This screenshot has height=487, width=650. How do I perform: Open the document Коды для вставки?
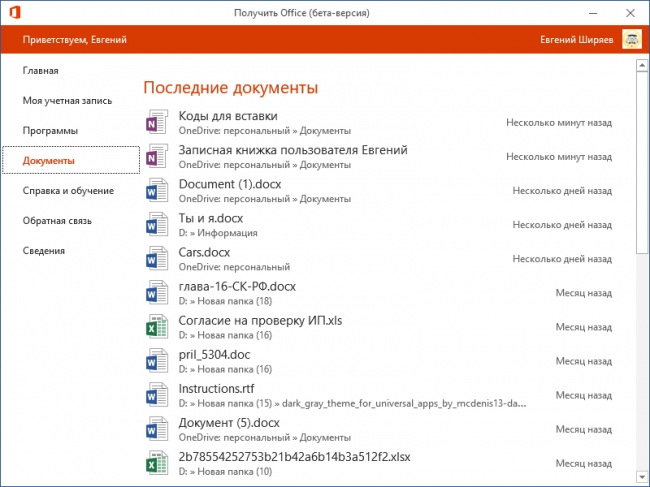tap(228, 116)
